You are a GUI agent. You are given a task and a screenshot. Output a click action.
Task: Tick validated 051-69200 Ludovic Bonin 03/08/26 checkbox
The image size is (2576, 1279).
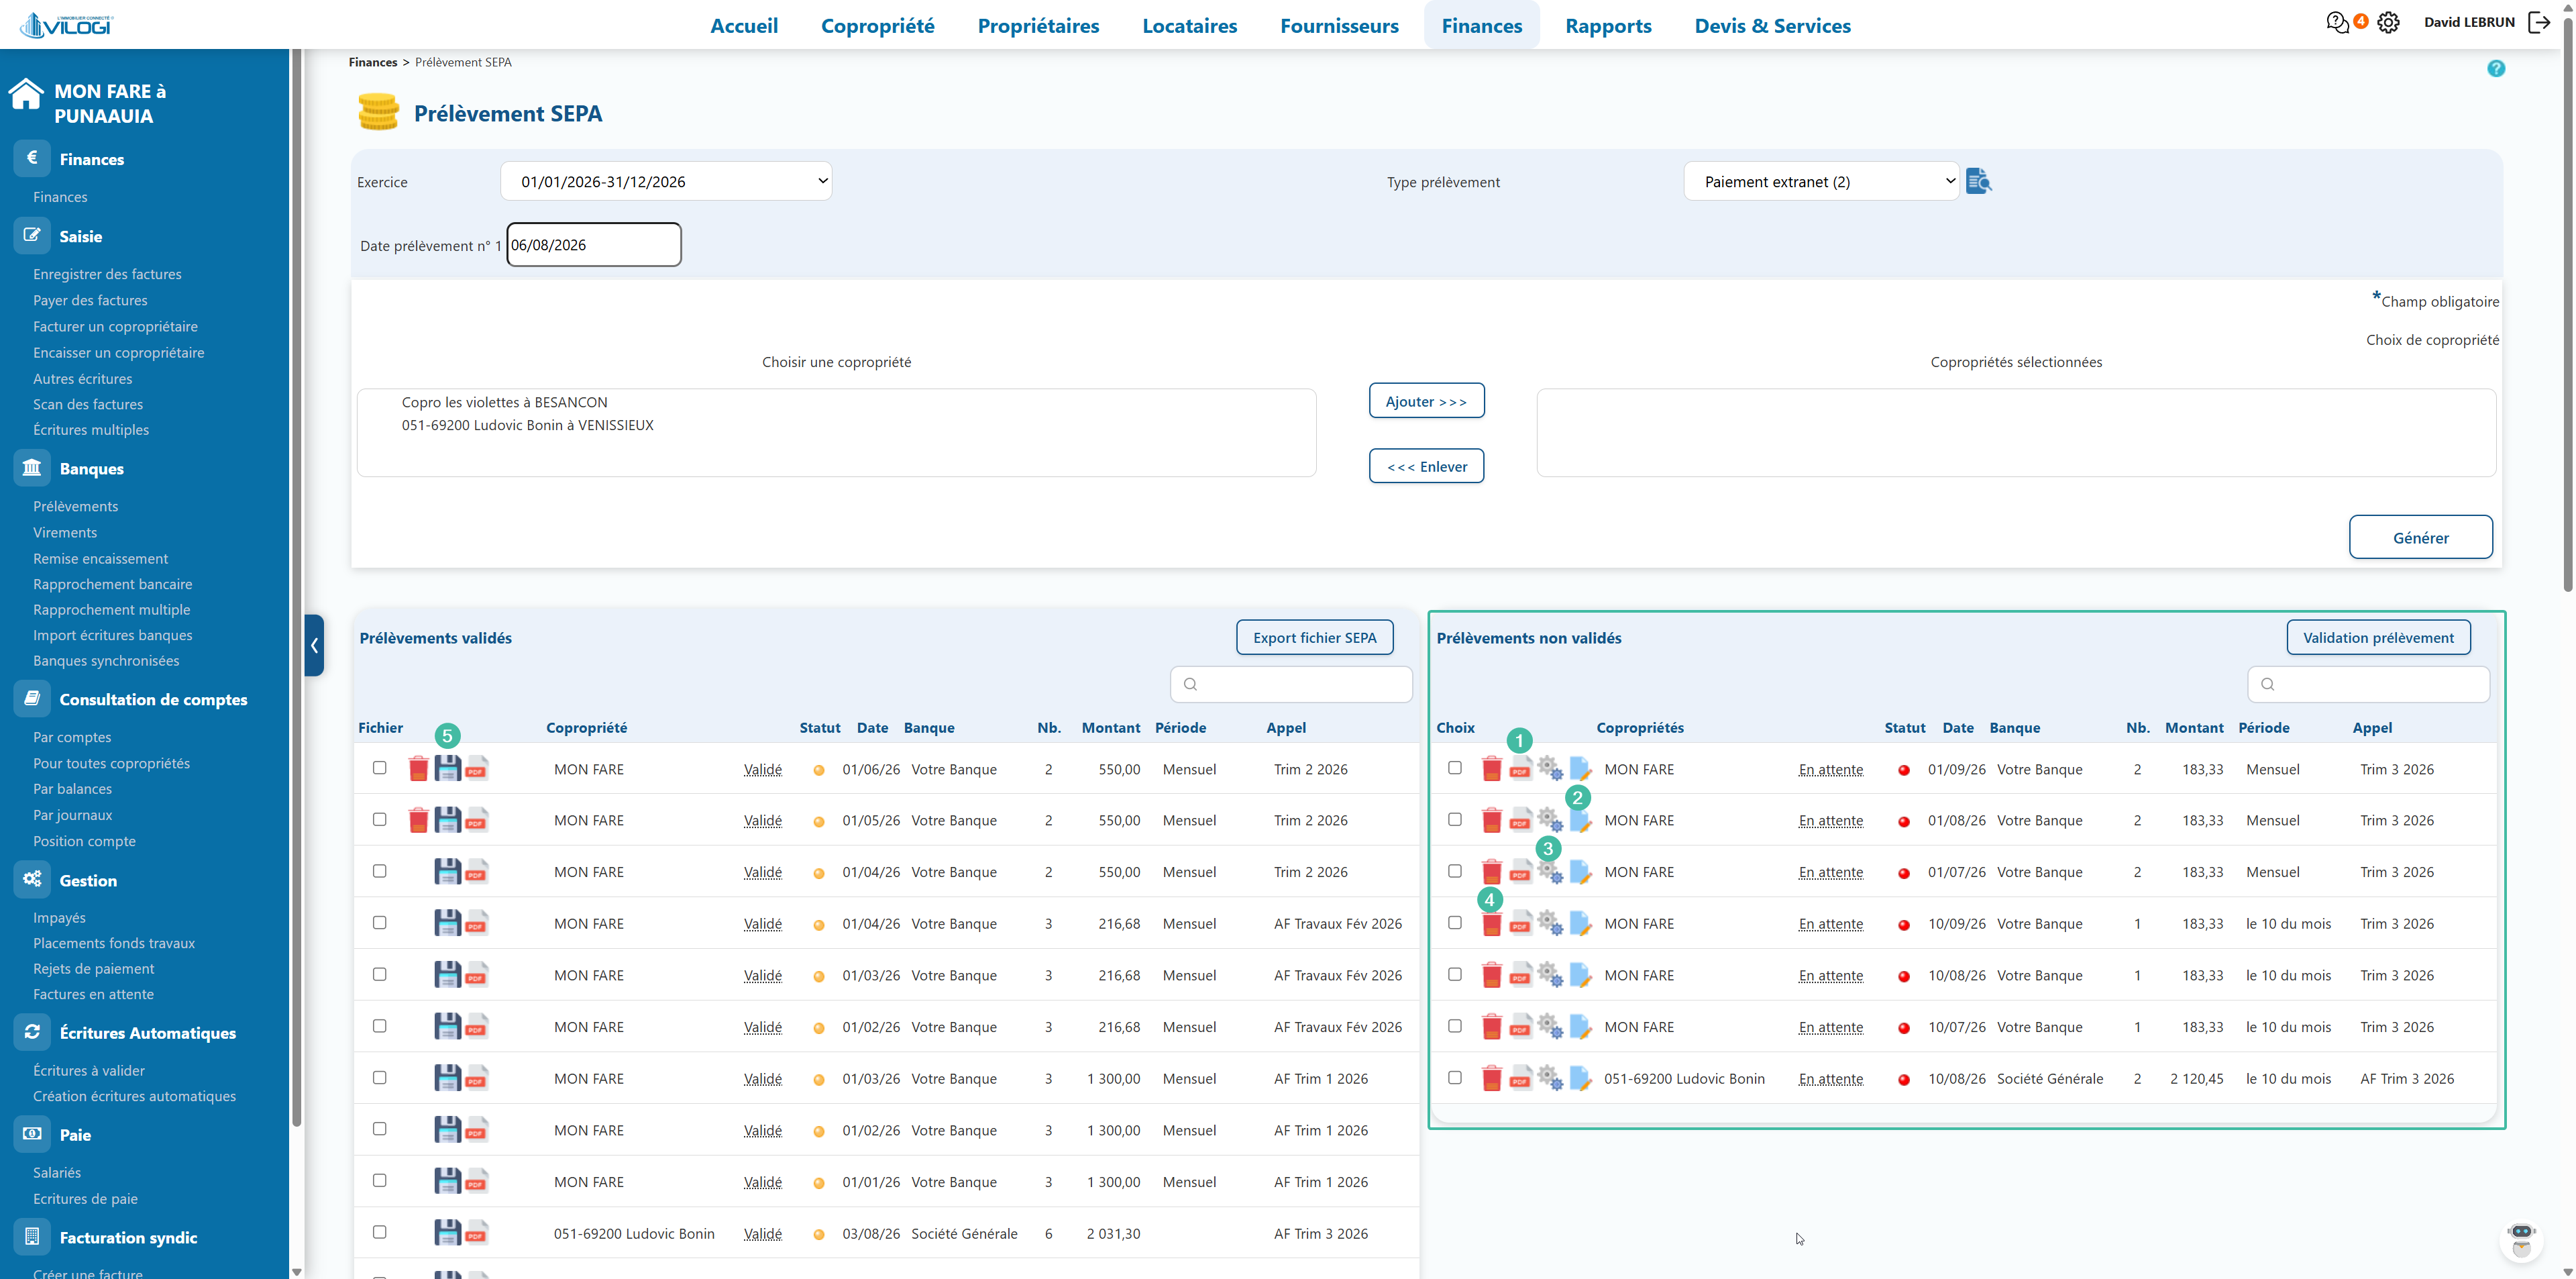click(x=379, y=1232)
